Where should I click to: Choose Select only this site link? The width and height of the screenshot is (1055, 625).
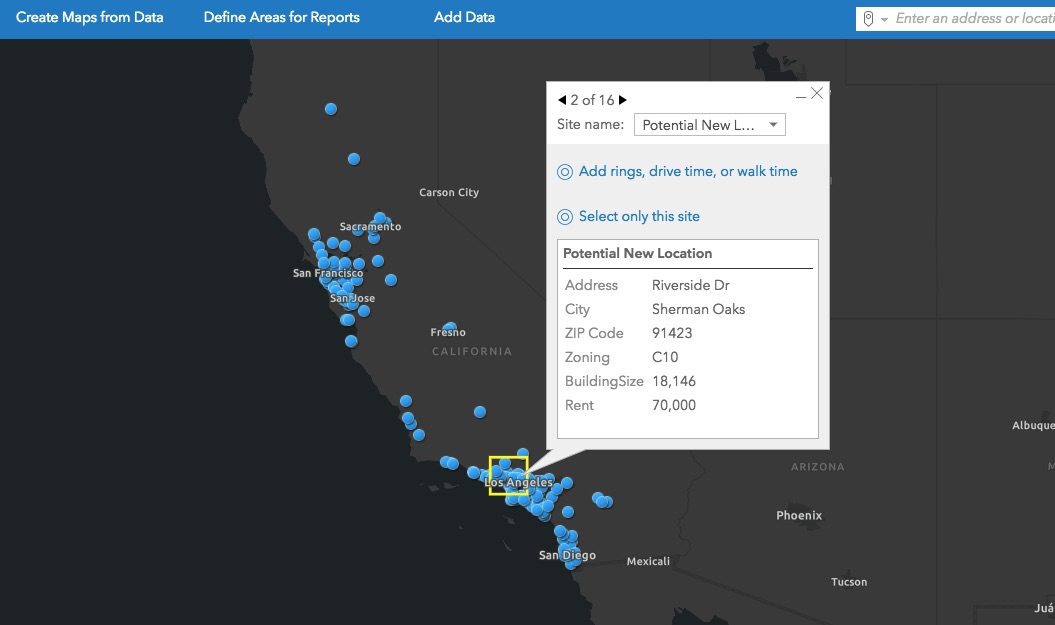(639, 217)
